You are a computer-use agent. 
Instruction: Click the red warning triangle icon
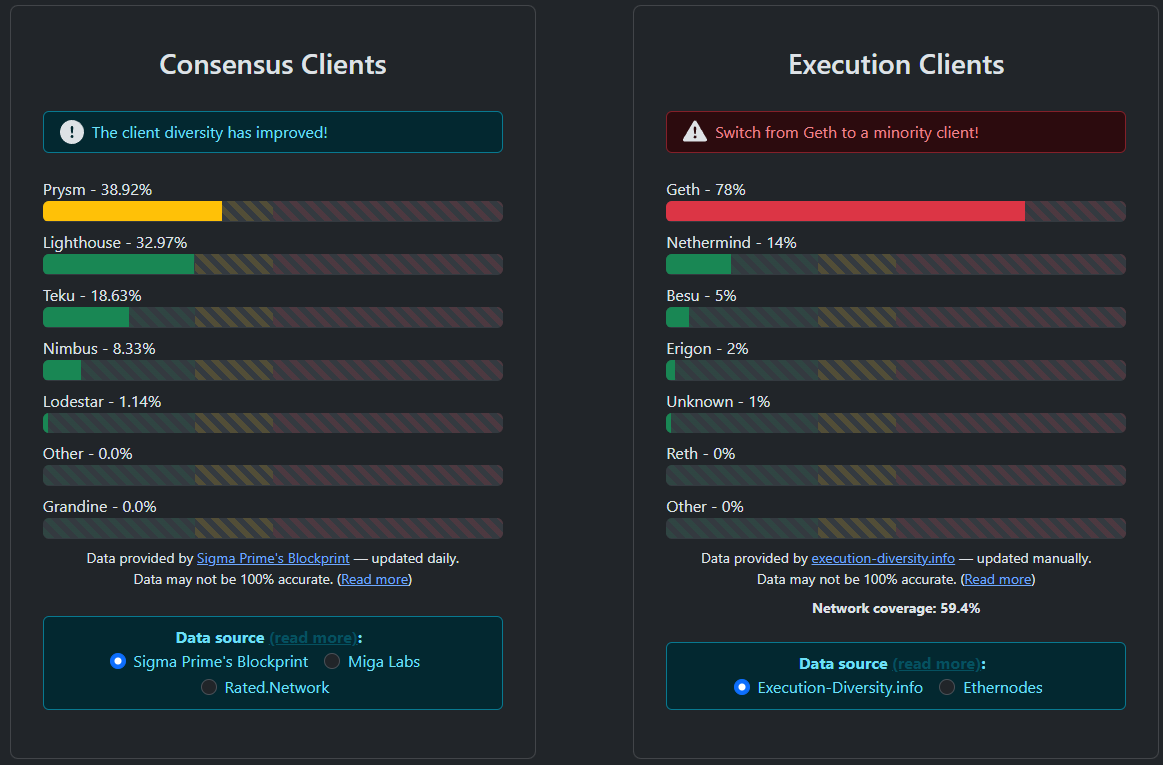click(x=694, y=132)
